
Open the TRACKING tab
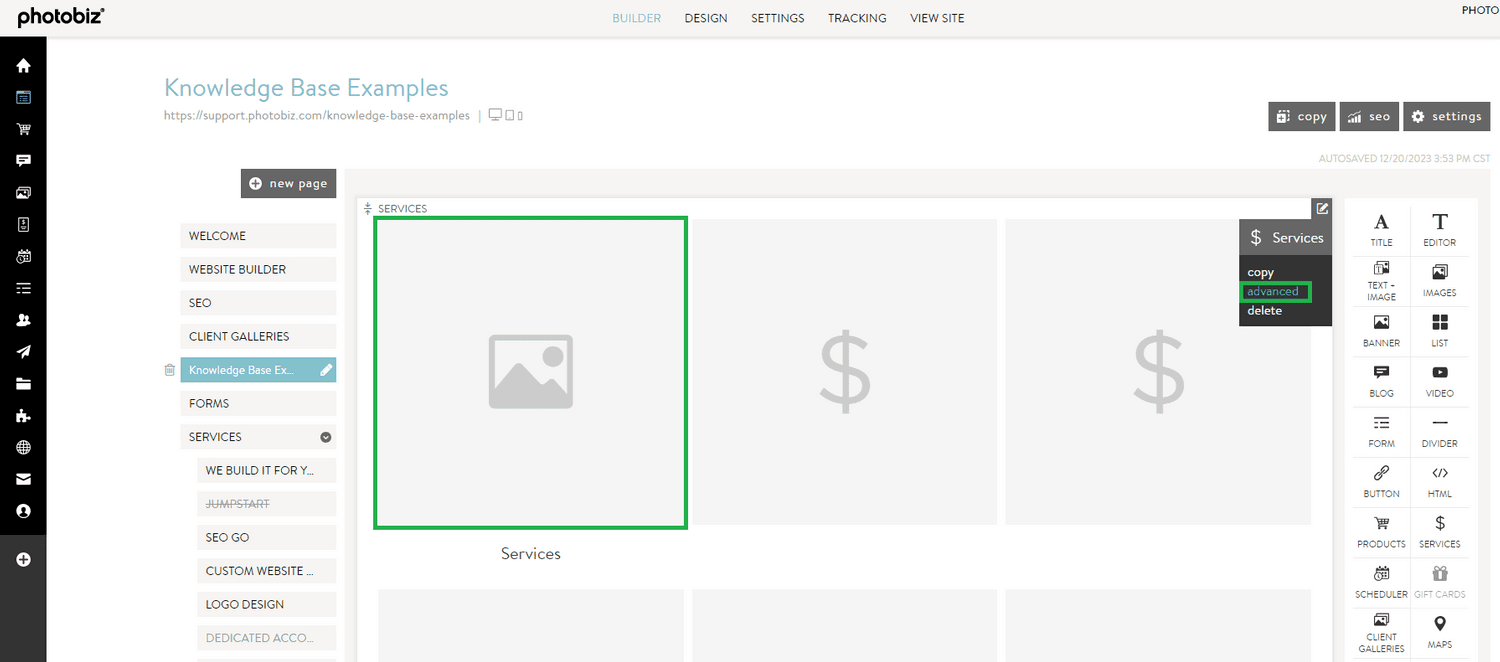click(x=856, y=18)
